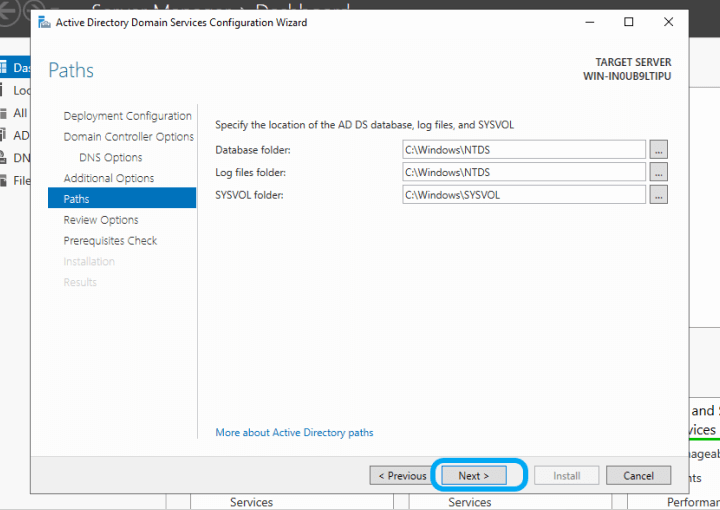Open the DNS Options step
This screenshot has width=720, height=510.
pos(111,157)
